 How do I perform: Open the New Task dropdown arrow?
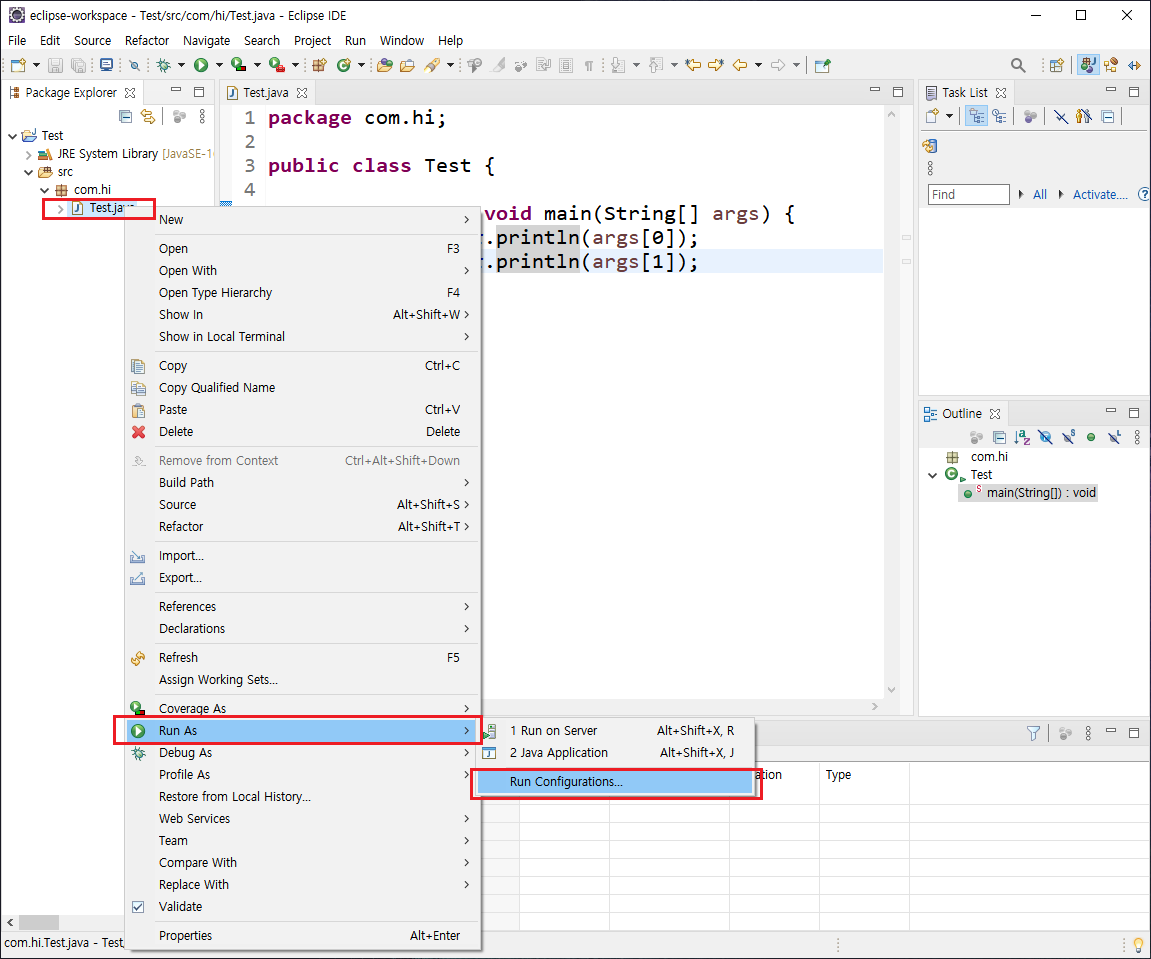(949, 116)
